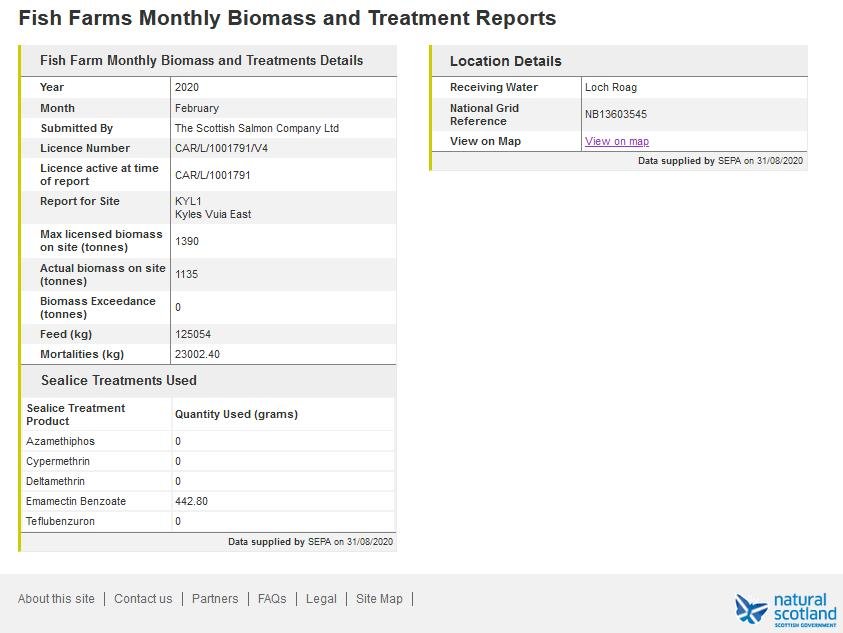Select the Loch Roag receiving water value

click(x=610, y=87)
